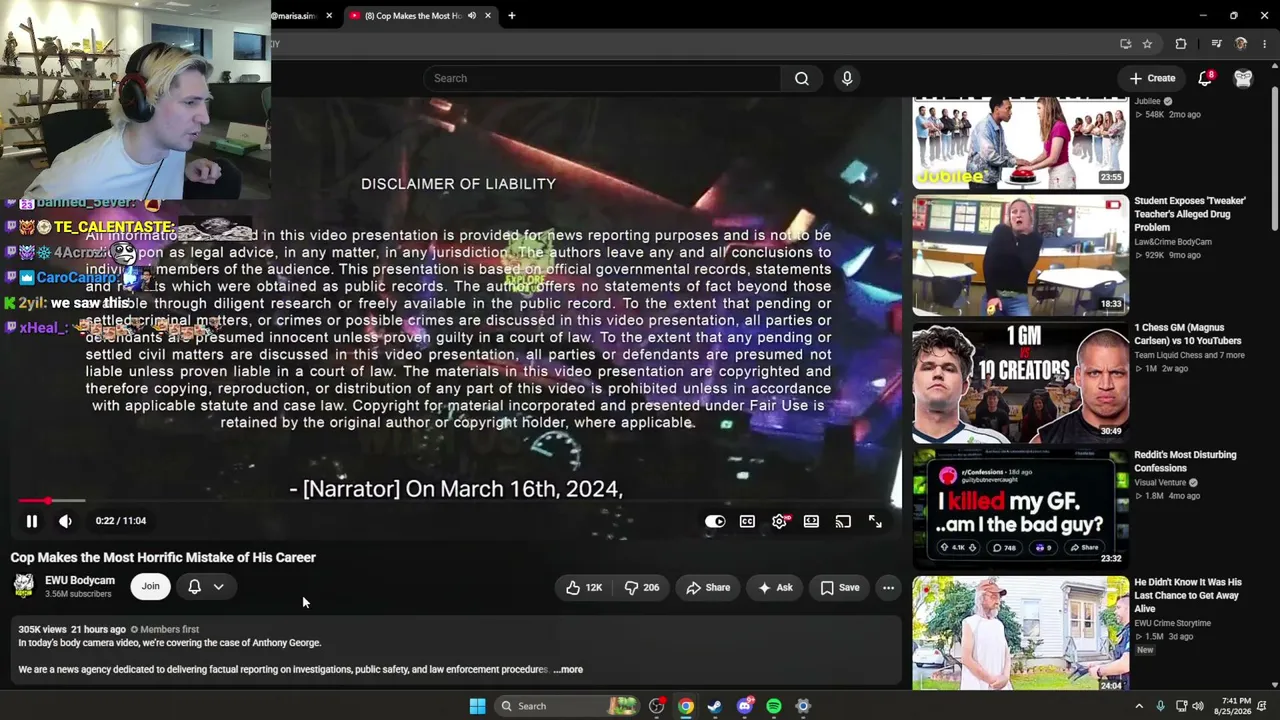Viewport: 1280px width, 720px height.
Task: Open Student Exposes 'Tweaker' Teacher's video title
Action: coord(1190,214)
